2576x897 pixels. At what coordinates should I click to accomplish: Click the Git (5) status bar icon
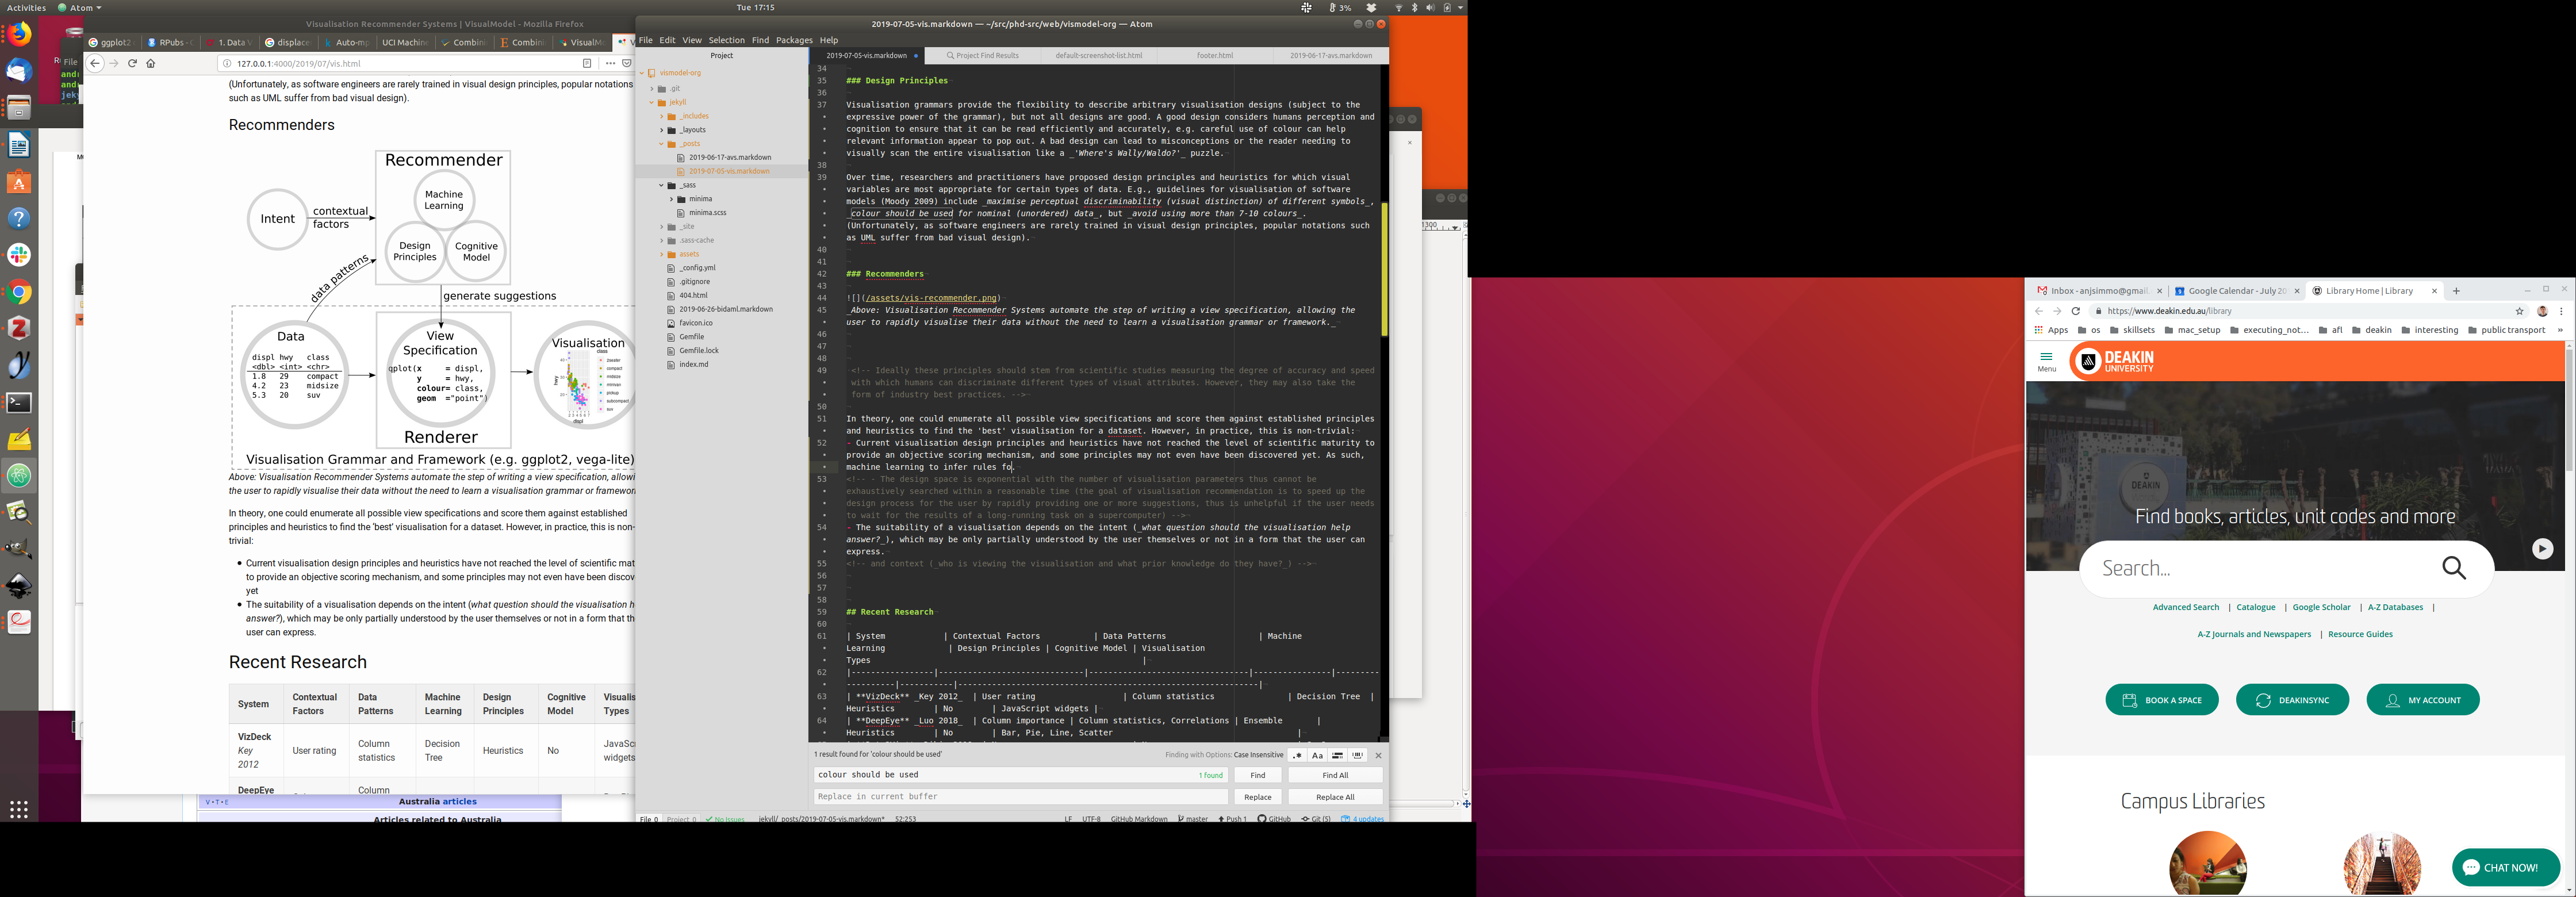pos(1316,818)
